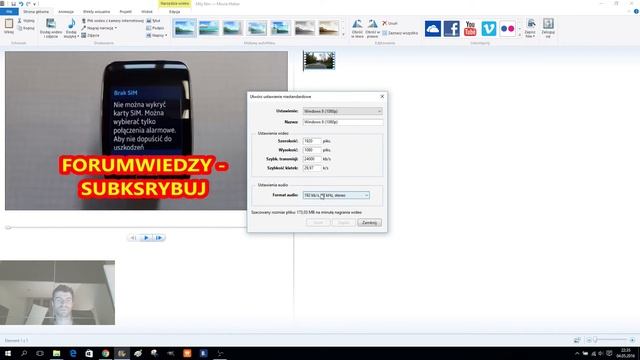640x360 pixels.
Task: Click the Nazwa name input field
Action: click(x=343, y=122)
